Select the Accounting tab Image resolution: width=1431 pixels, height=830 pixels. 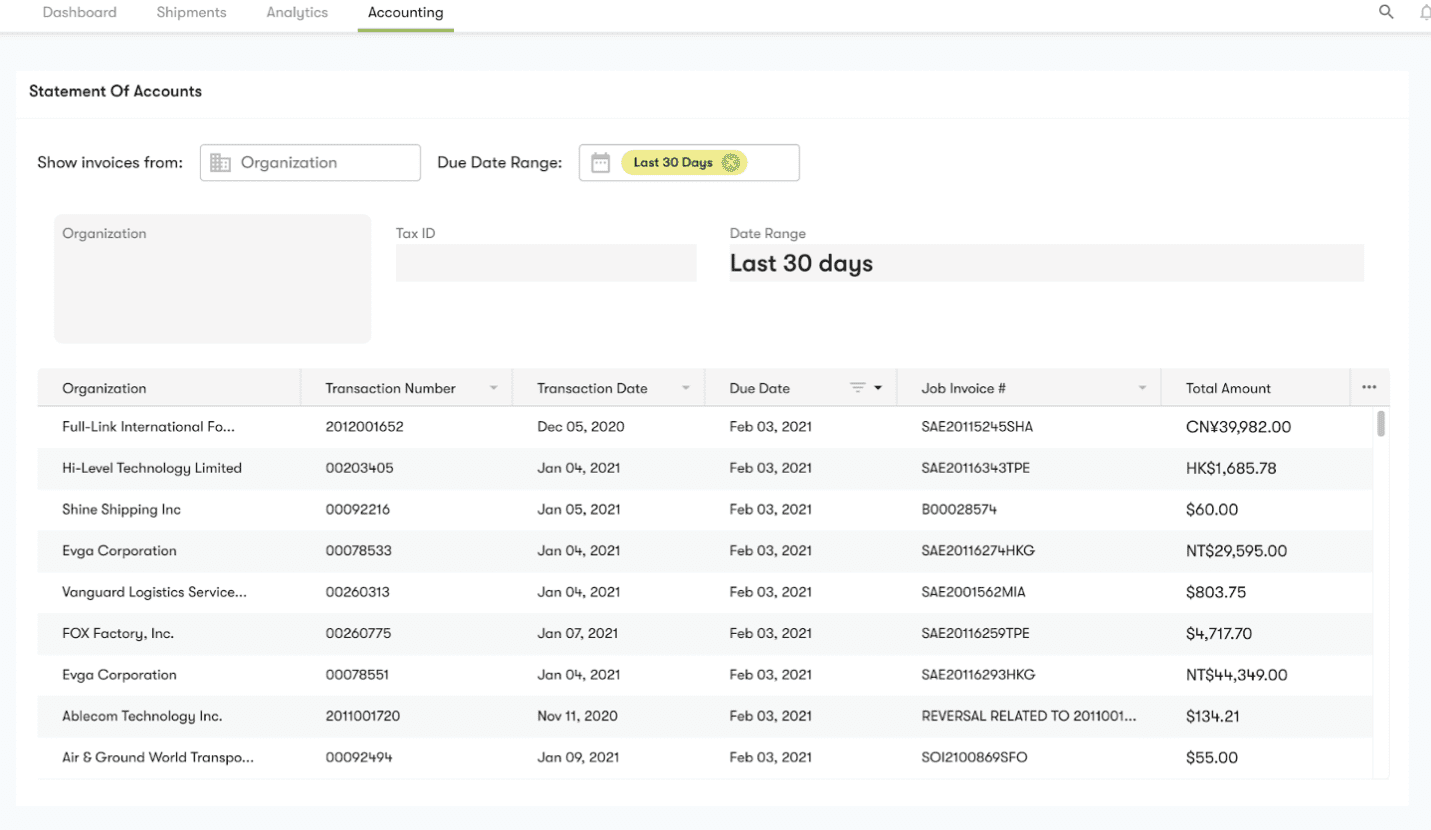tap(405, 13)
